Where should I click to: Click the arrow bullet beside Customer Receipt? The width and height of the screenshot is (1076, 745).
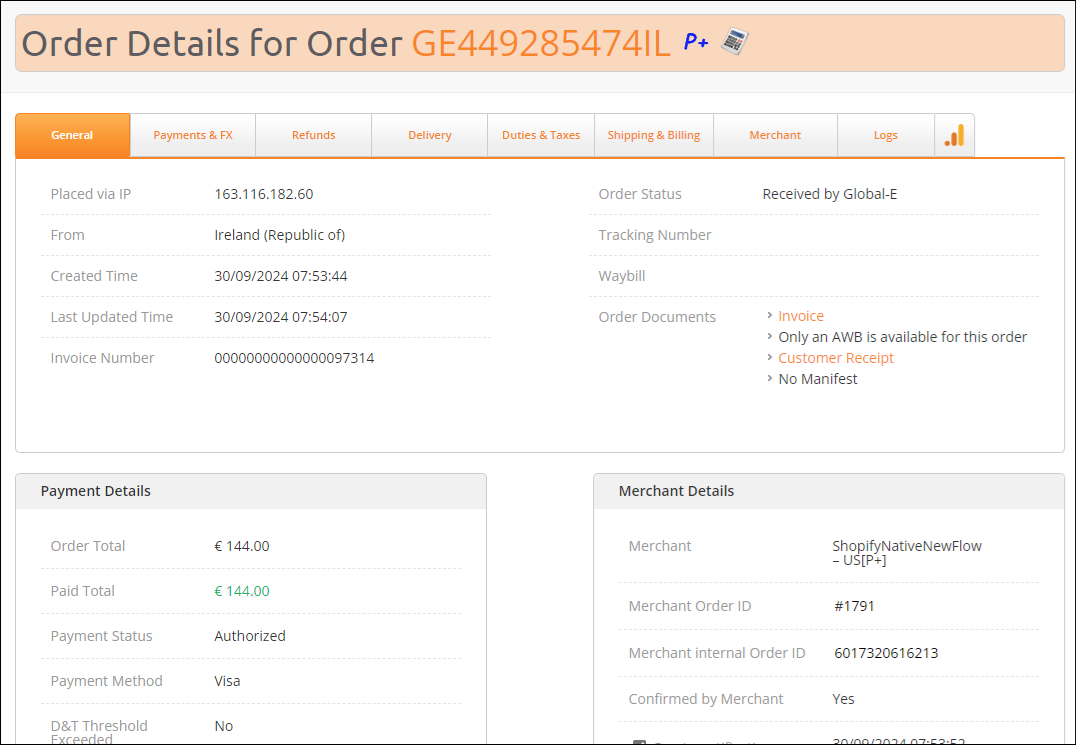tap(770, 357)
